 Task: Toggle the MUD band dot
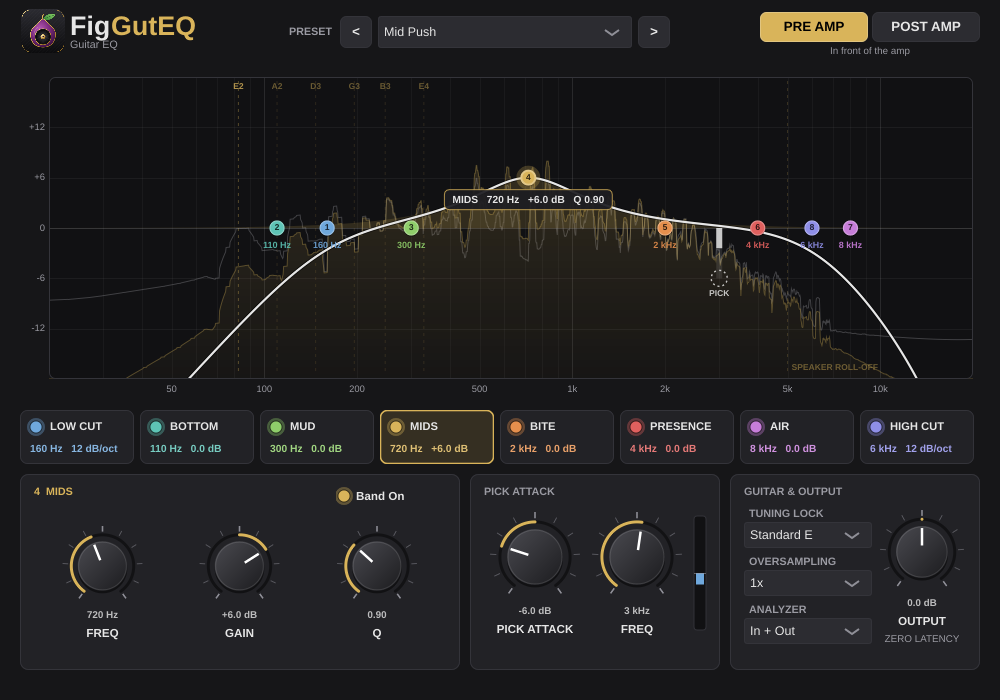(276, 427)
